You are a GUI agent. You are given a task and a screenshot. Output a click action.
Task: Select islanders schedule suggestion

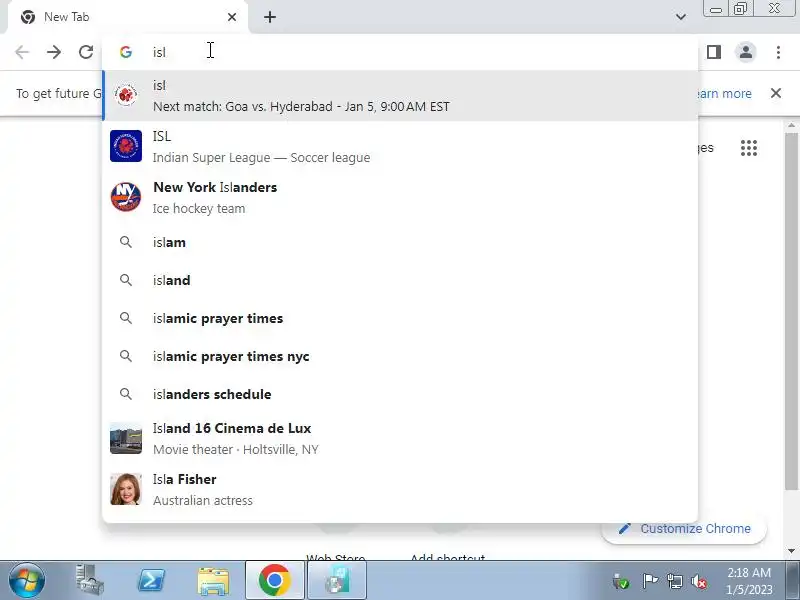[x=400, y=394]
